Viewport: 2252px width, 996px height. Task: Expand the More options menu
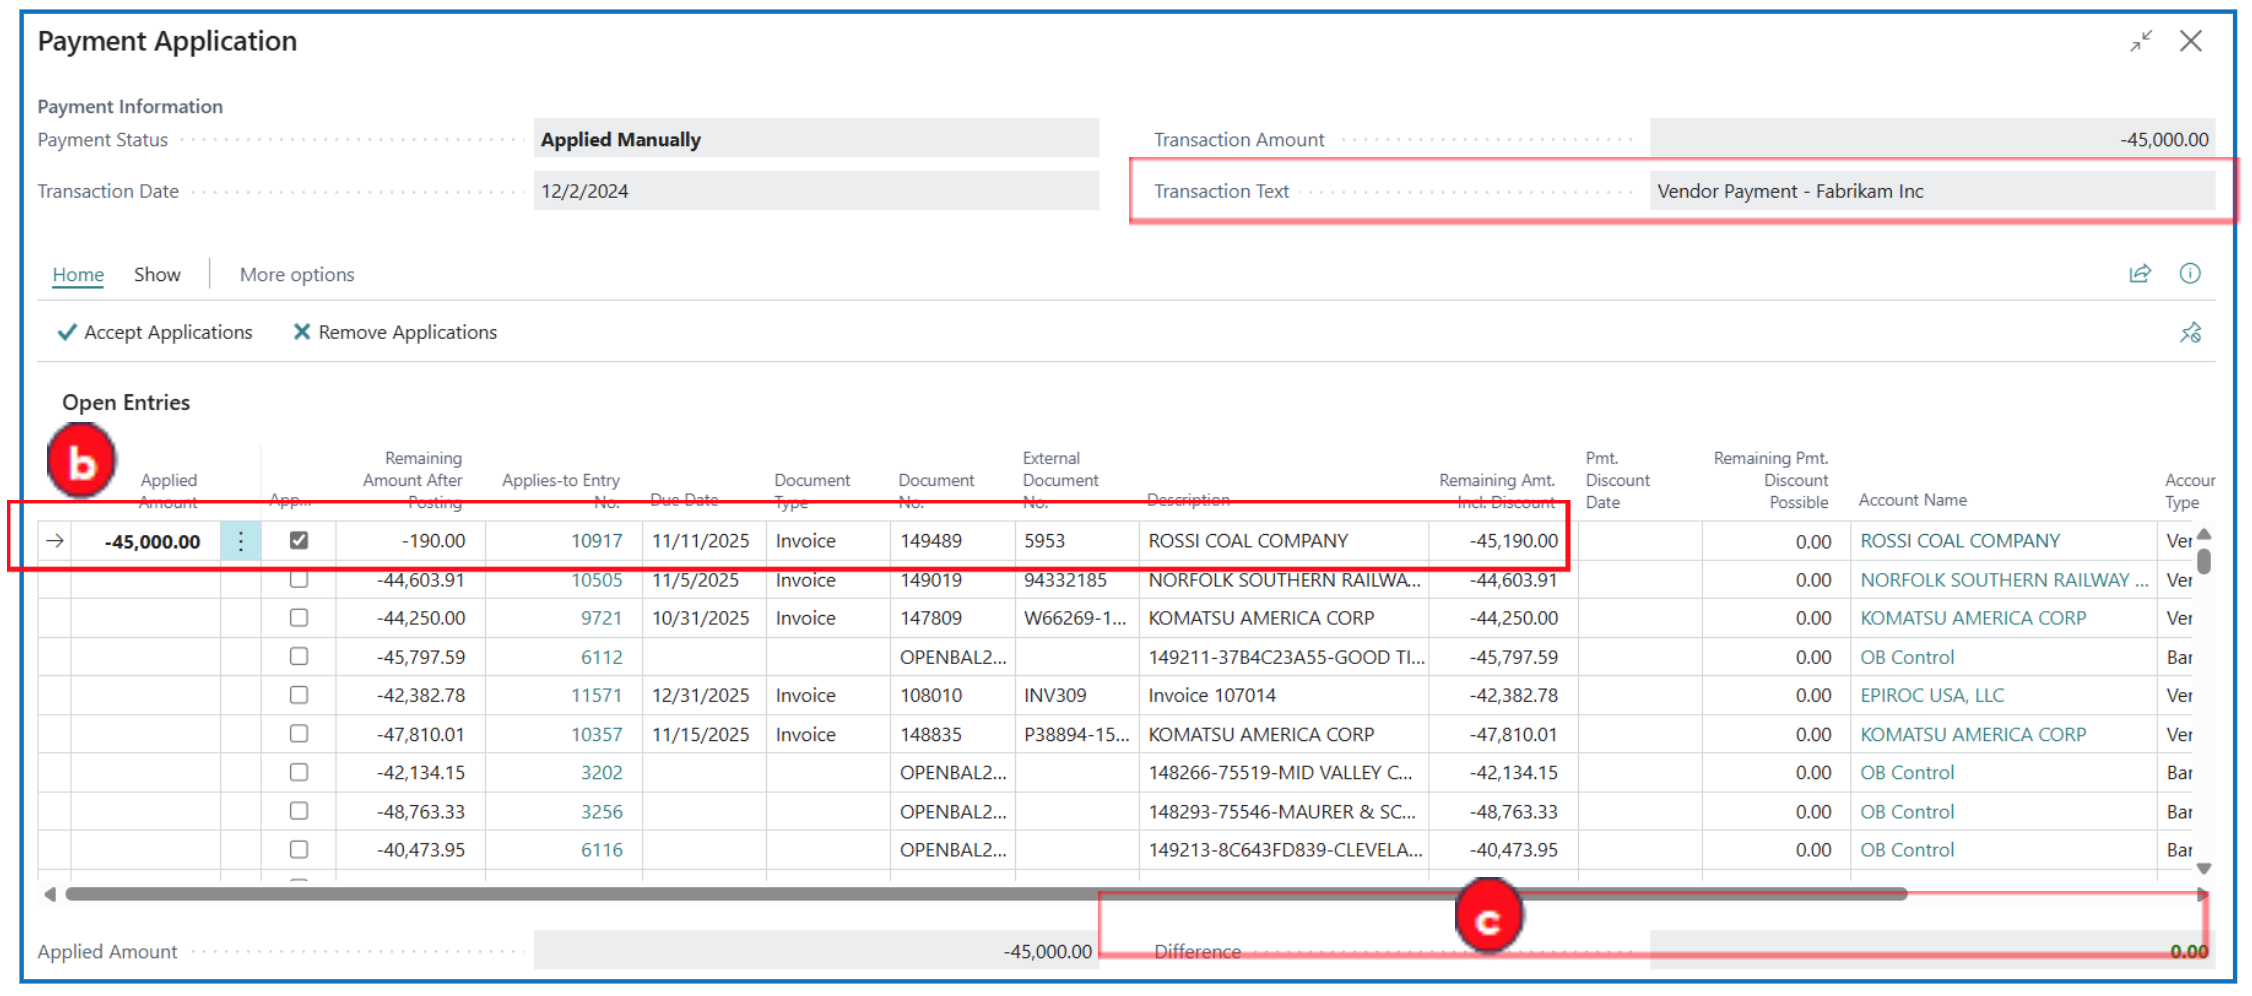point(296,274)
